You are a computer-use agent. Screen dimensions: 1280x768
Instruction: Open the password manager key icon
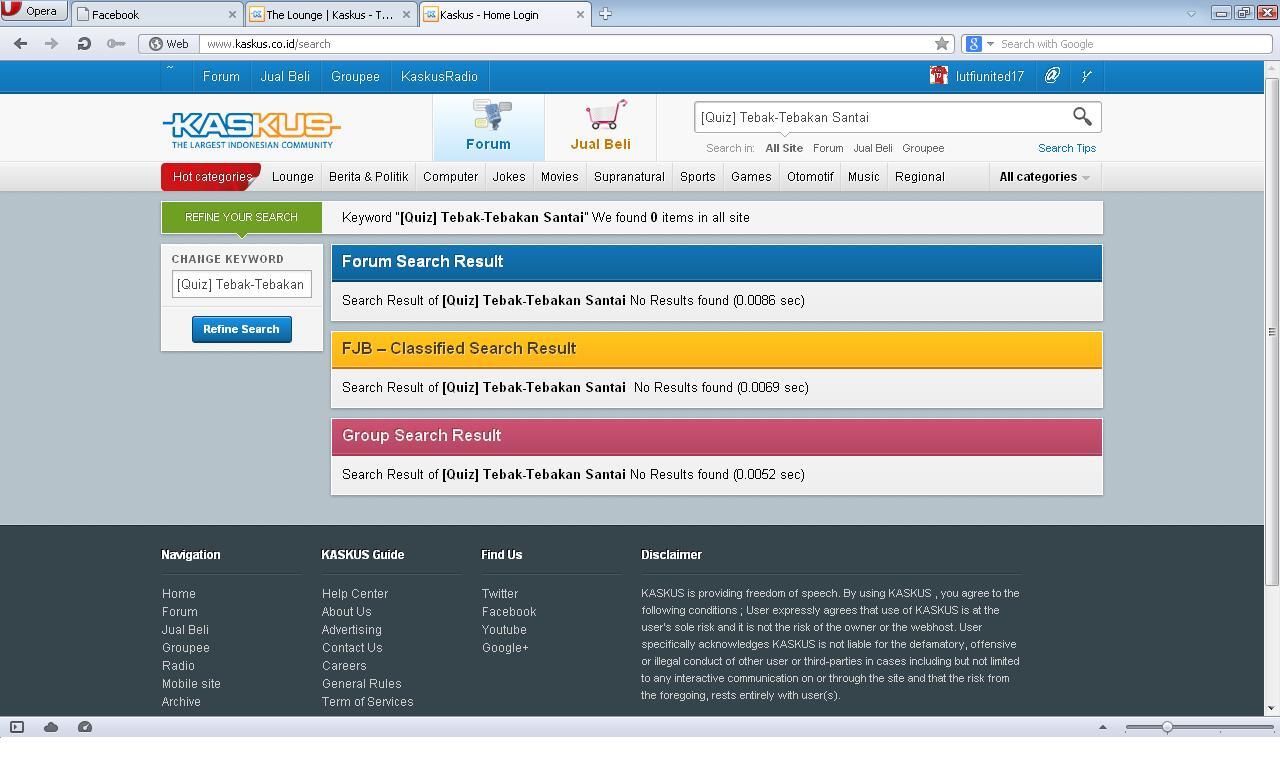pos(116,44)
